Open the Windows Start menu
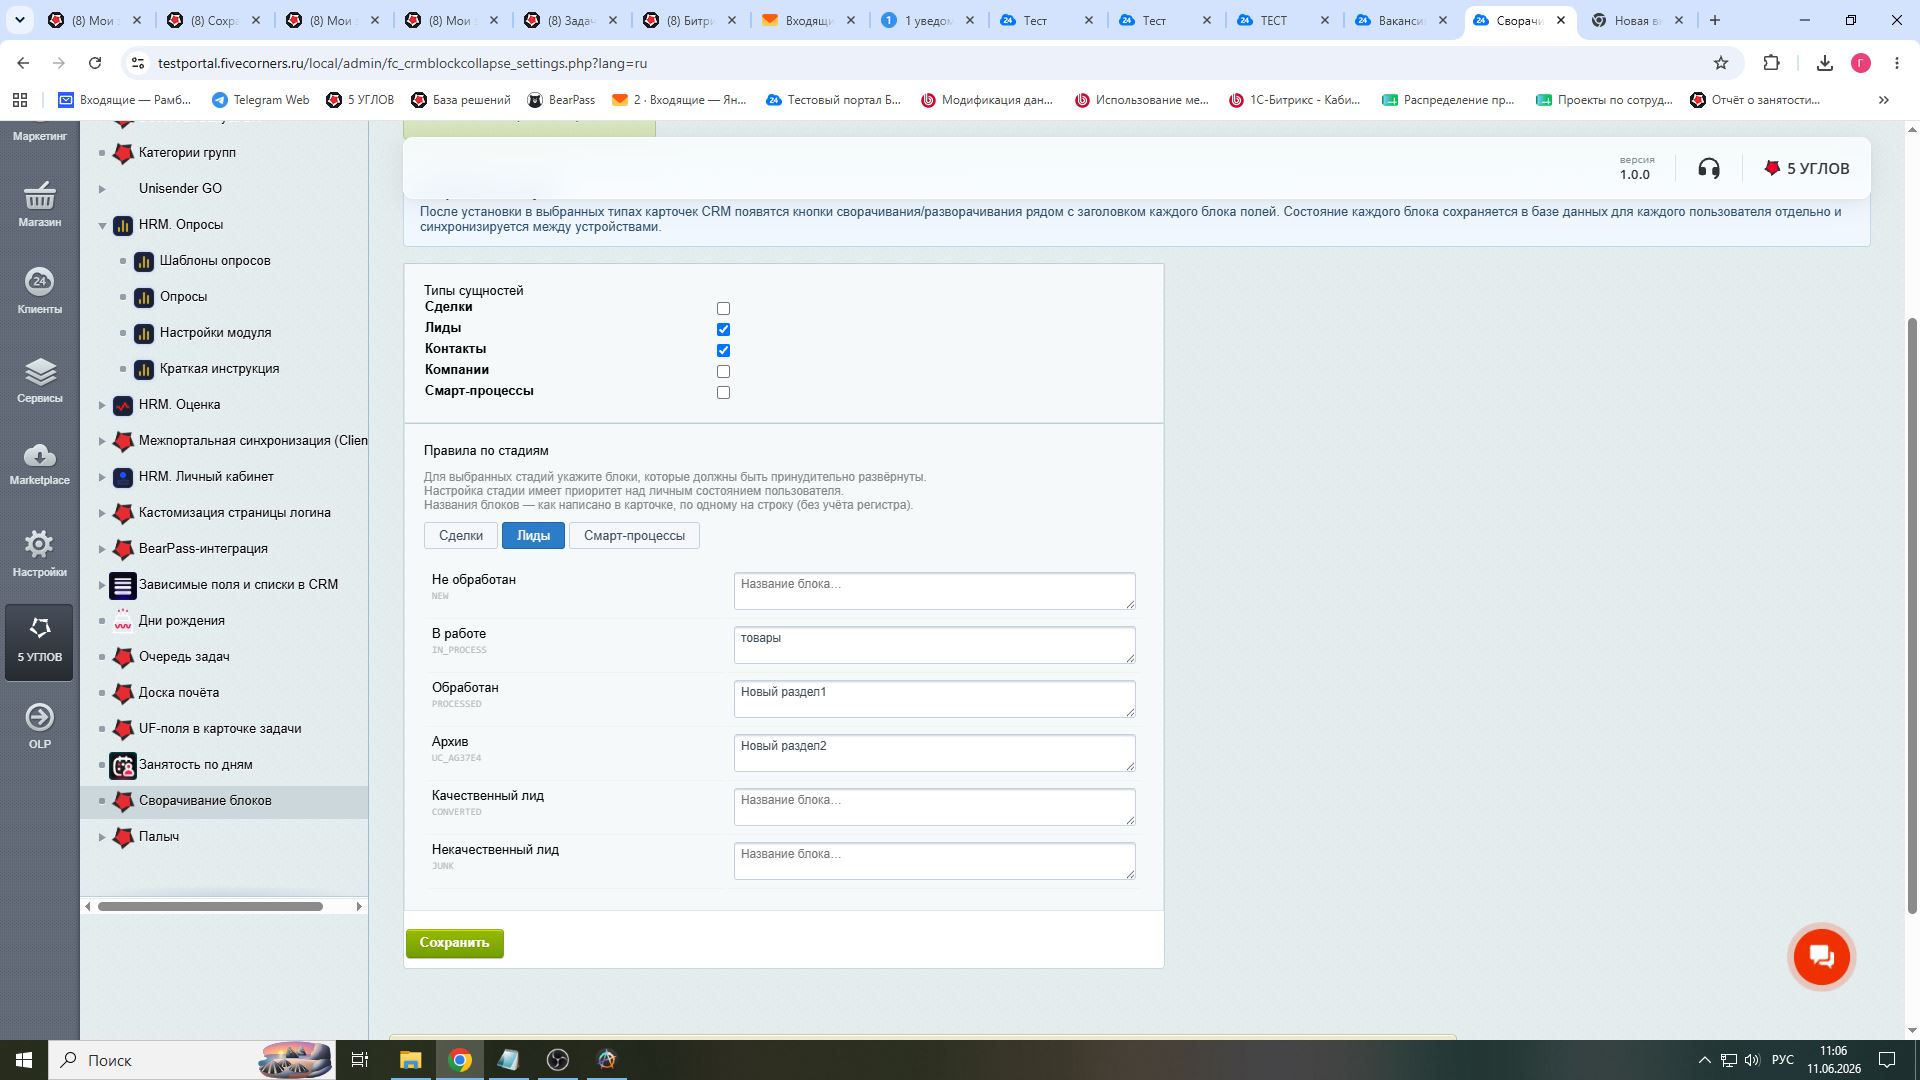 tap(24, 1060)
